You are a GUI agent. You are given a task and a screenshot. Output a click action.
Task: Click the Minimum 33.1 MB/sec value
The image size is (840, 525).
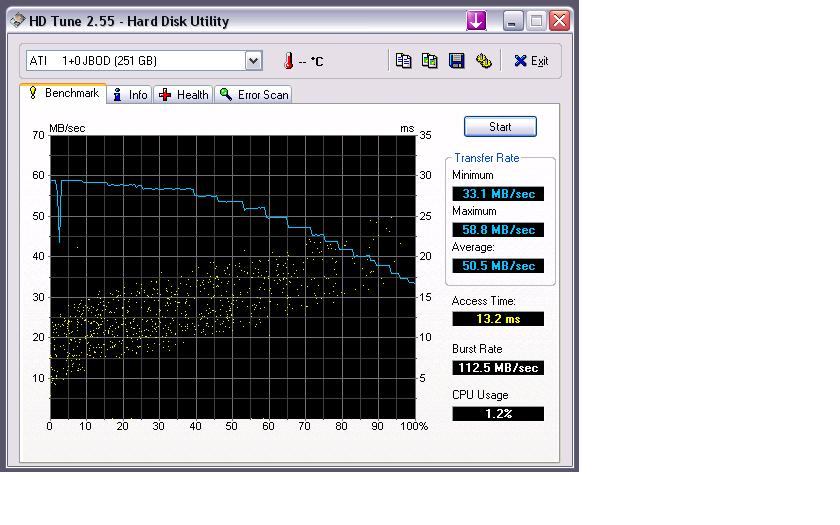pyautogui.click(x=498, y=194)
